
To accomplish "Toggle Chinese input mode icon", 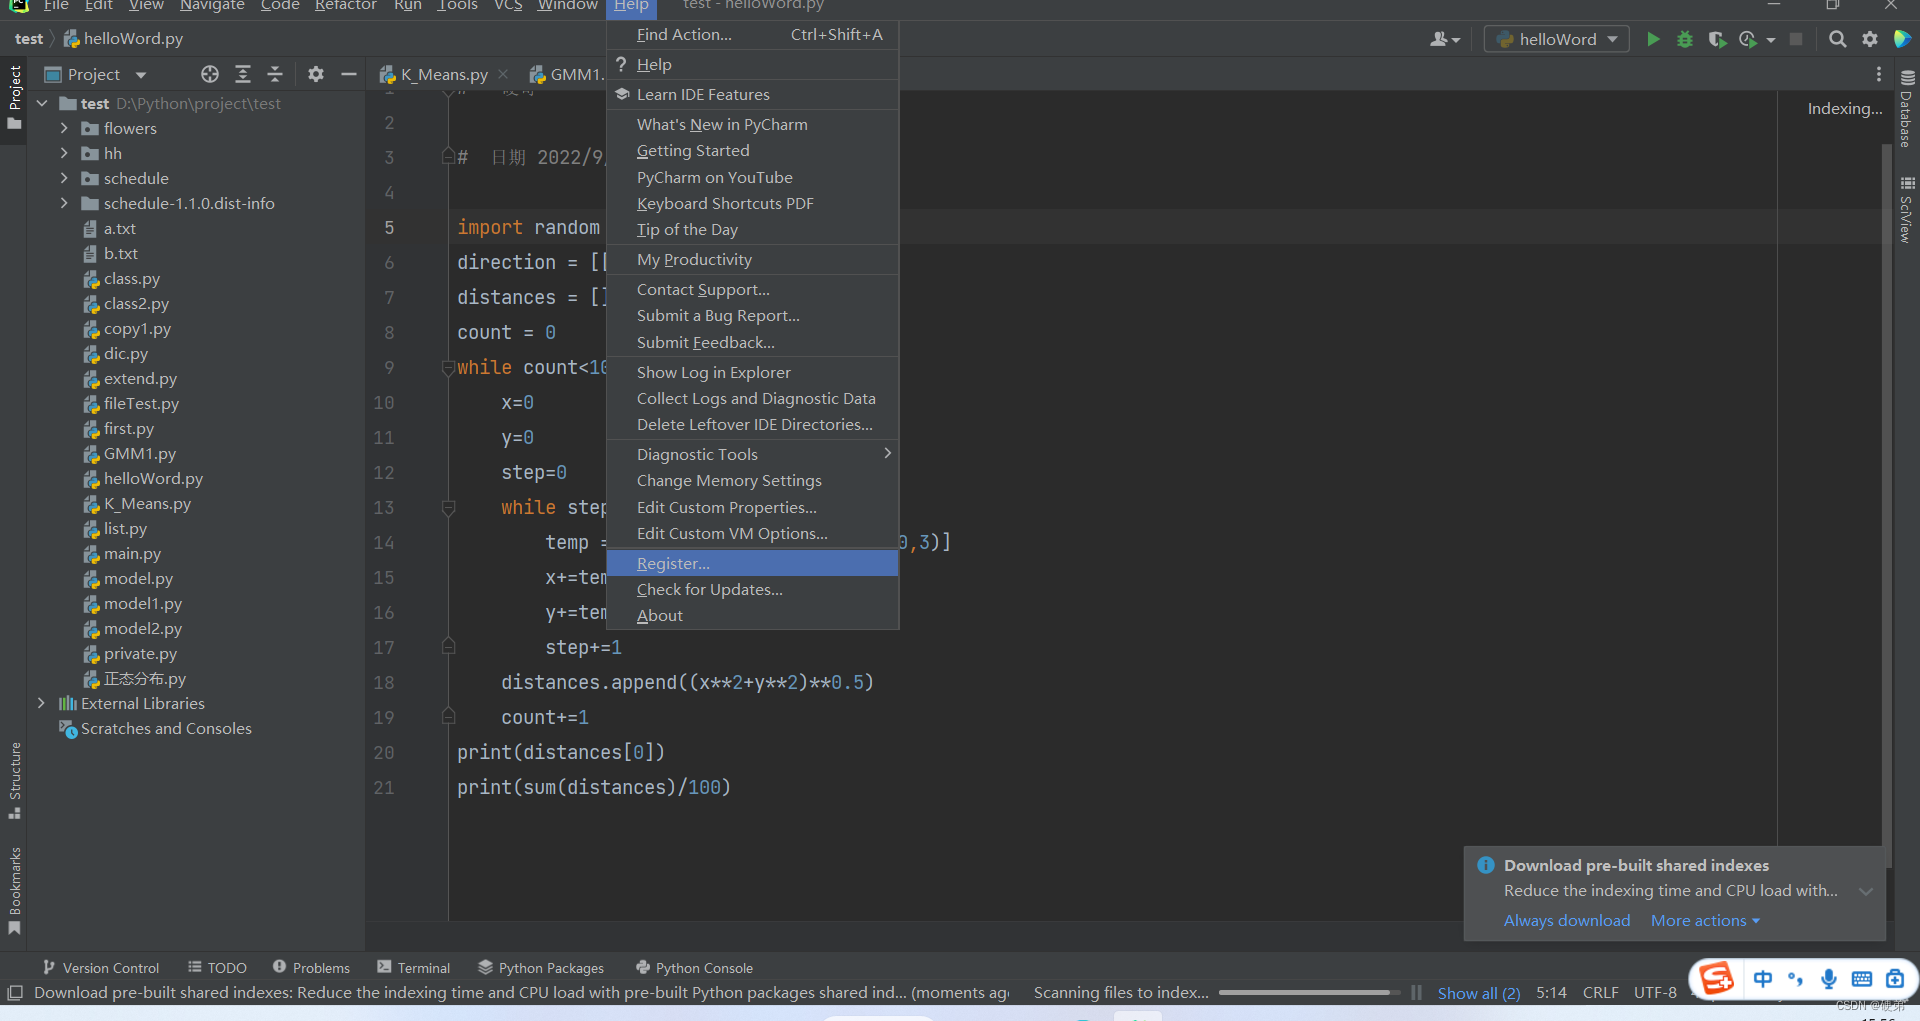I will [x=1762, y=979].
